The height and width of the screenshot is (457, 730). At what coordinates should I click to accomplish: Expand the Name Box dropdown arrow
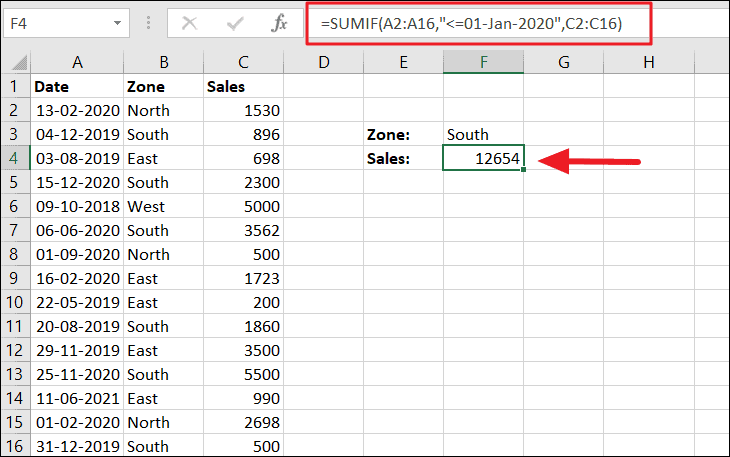[118, 22]
